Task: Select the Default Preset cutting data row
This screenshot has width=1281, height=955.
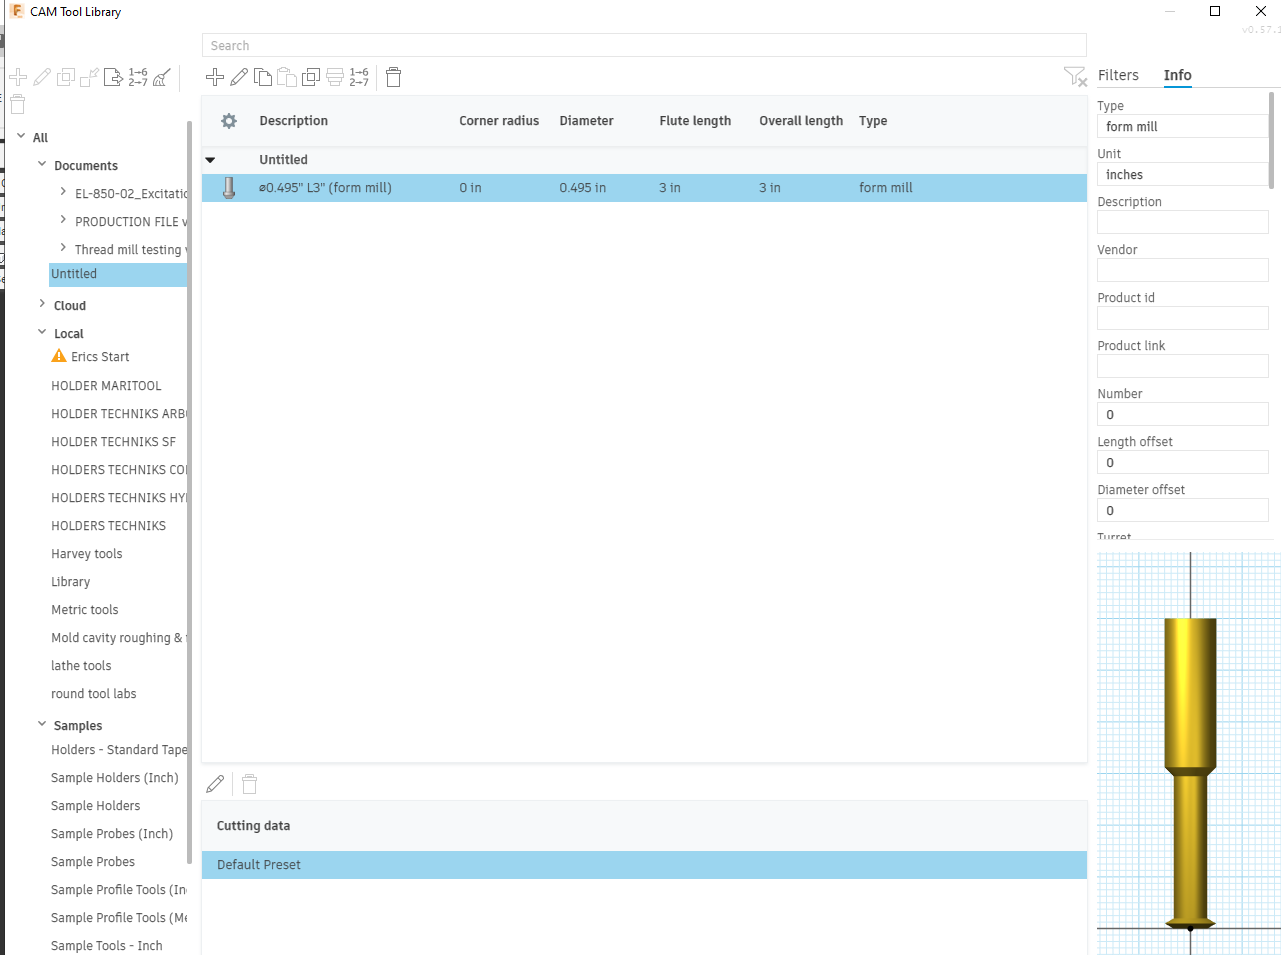Action: click(x=644, y=865)
